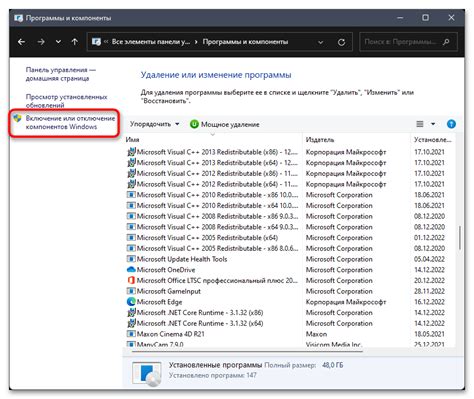
Task: Select Microsoft Edge in the list
Action: (x=154, y=302)
